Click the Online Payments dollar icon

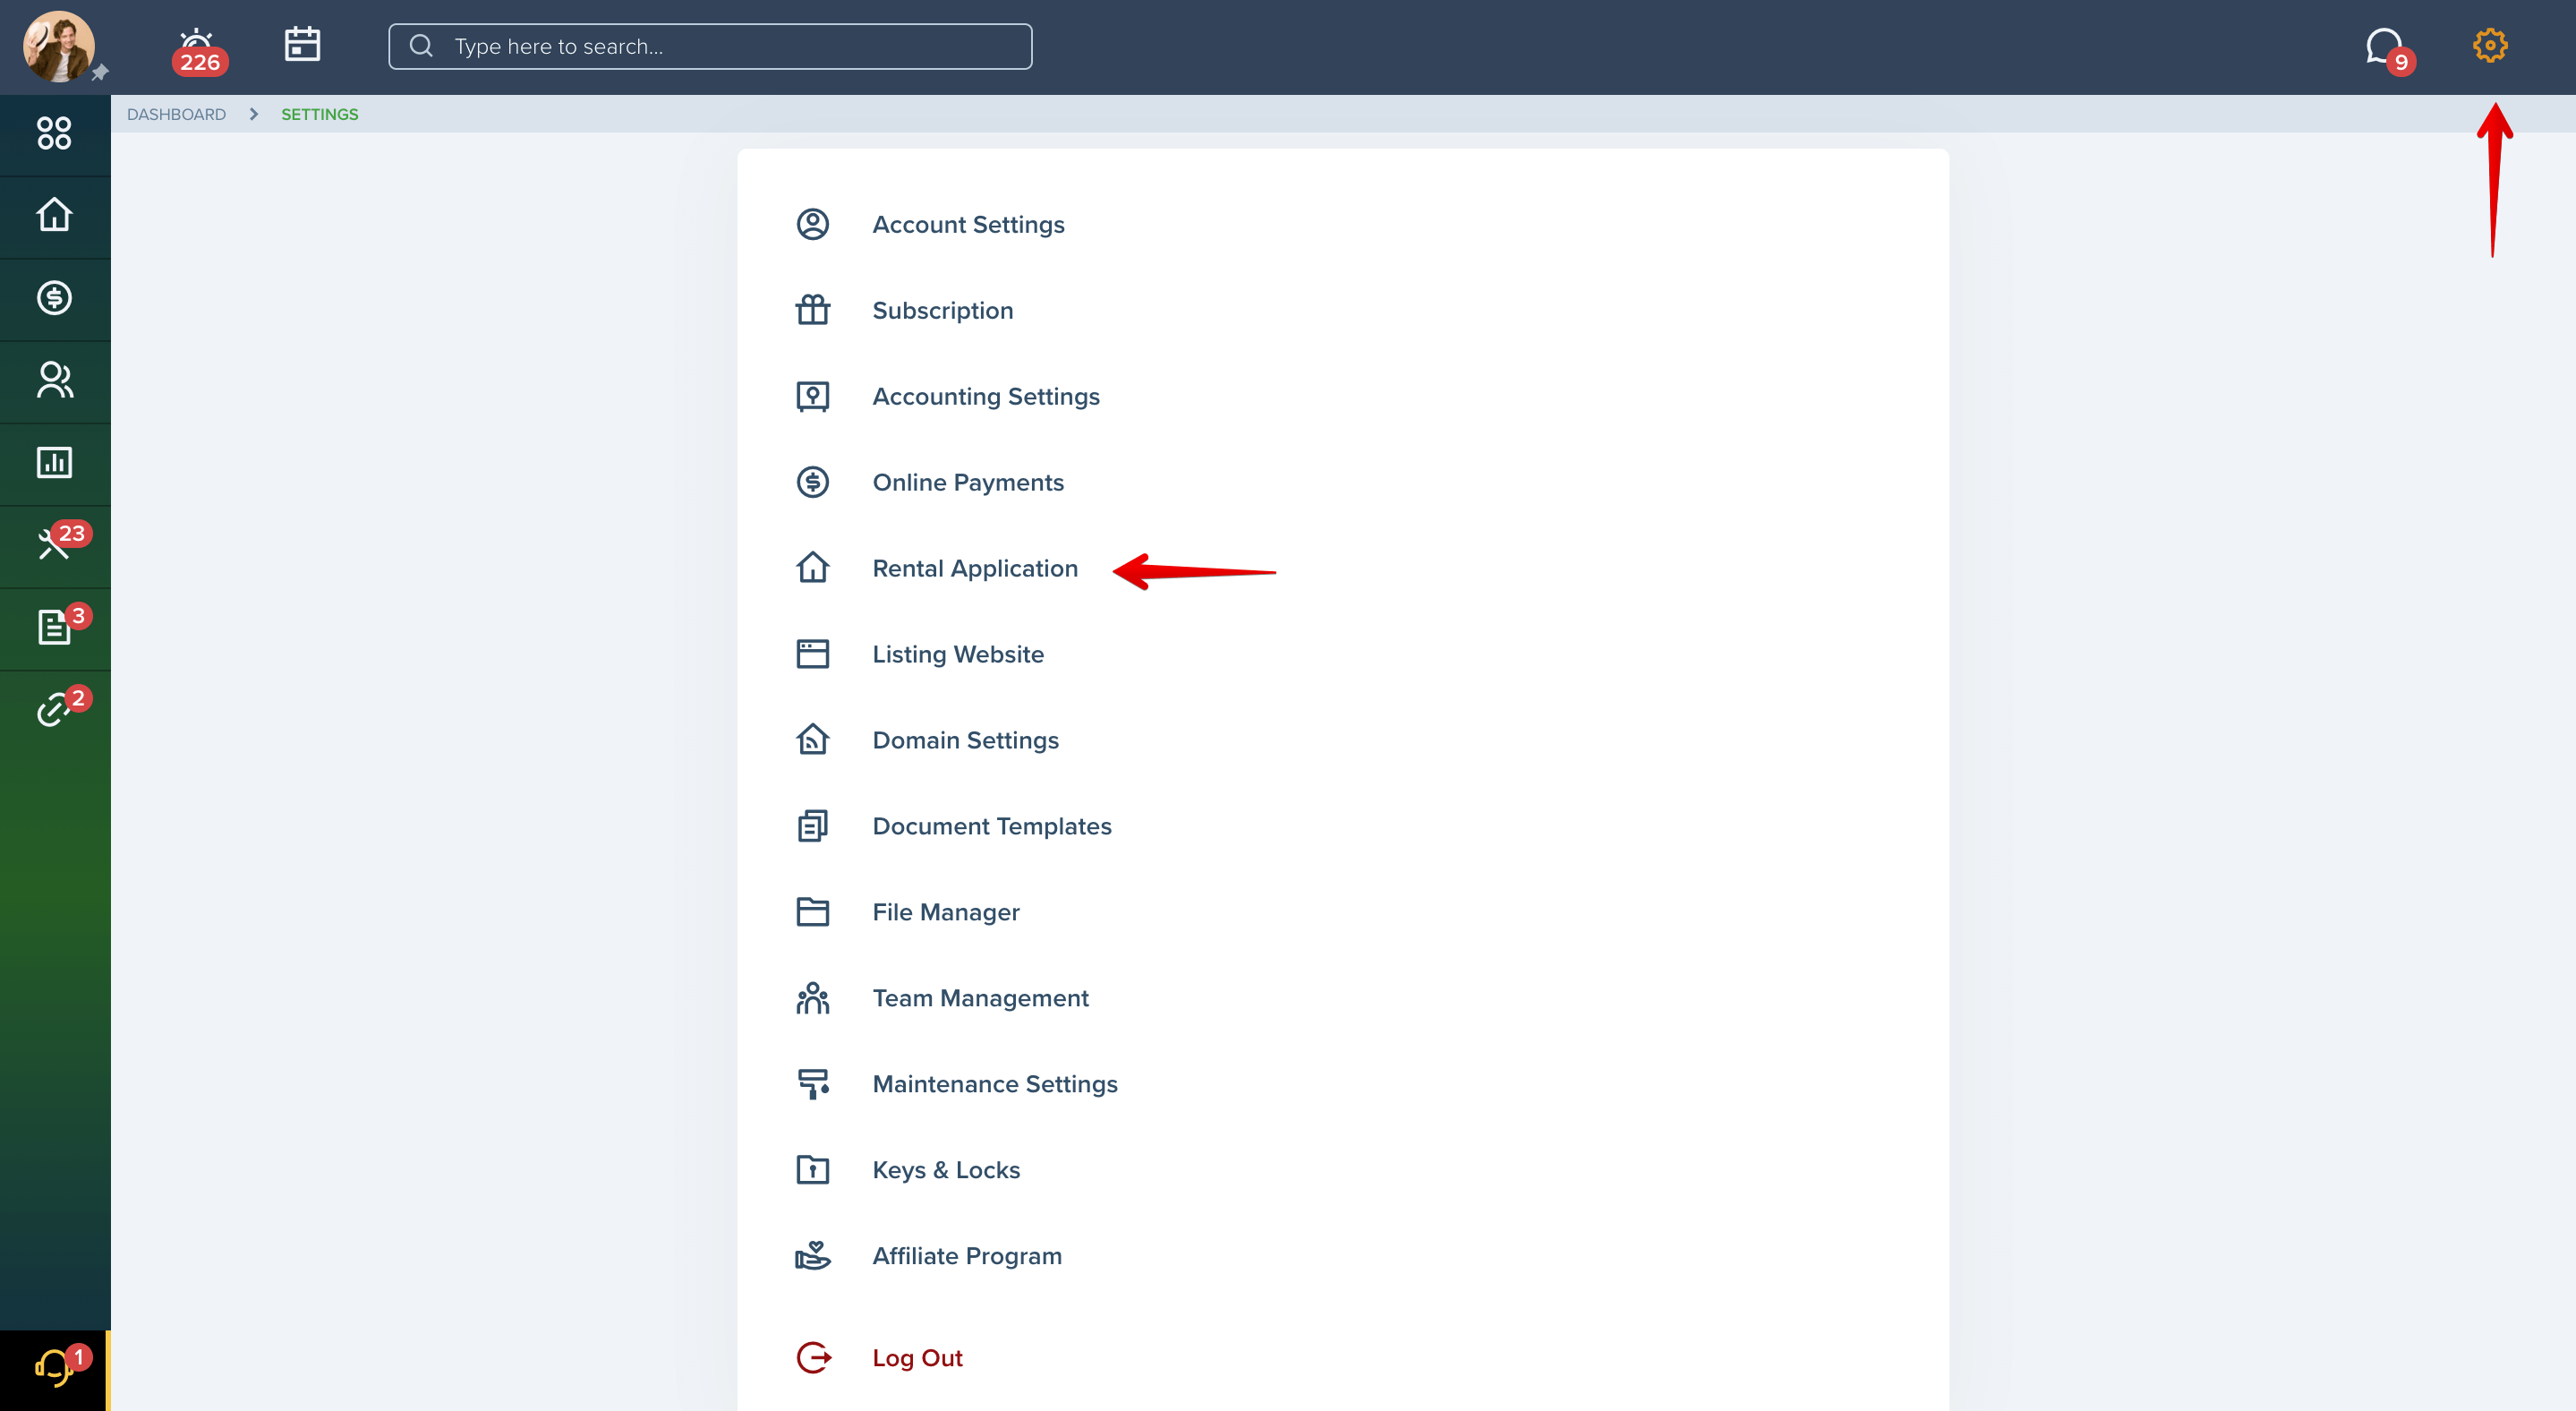(812, 482)
